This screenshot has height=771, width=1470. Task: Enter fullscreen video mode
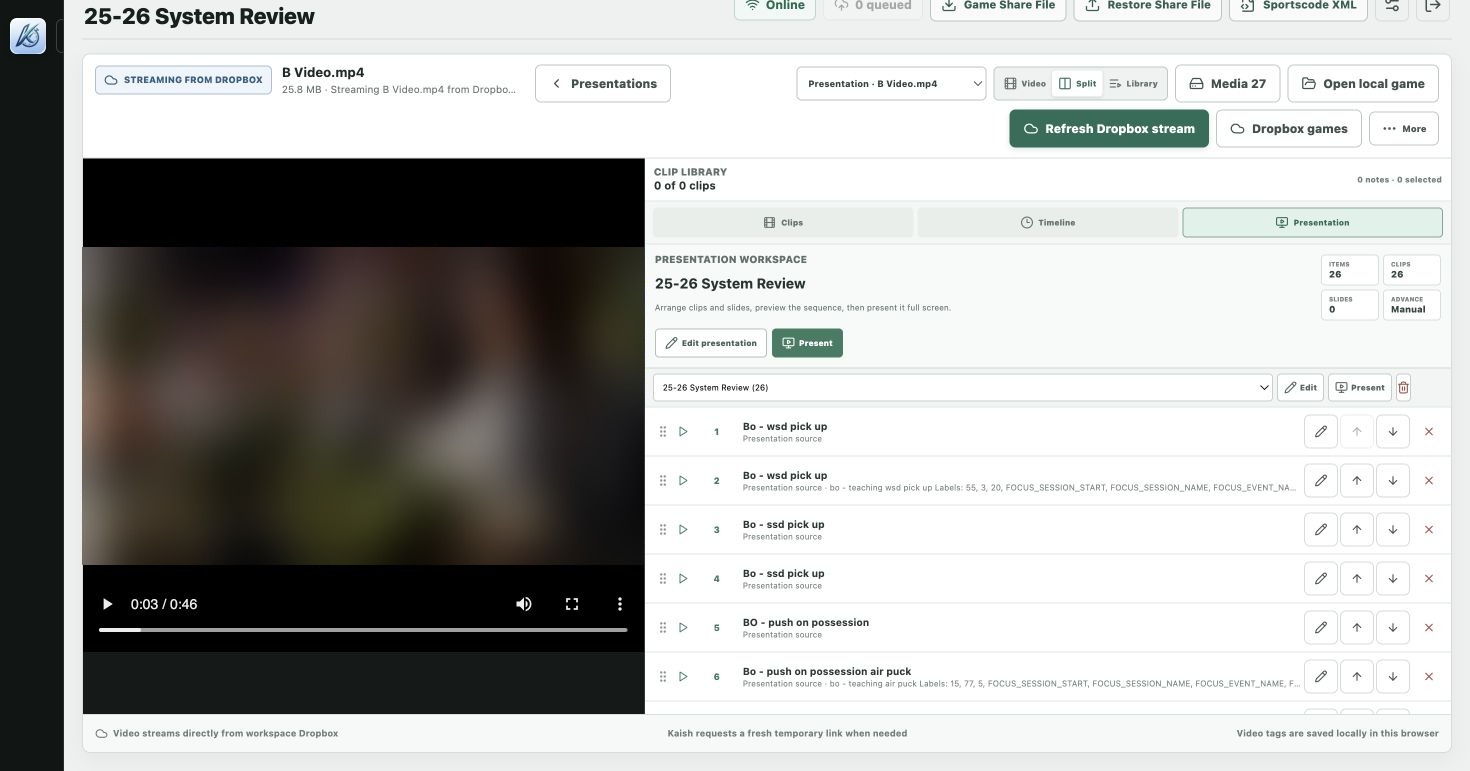coord(572,604)
